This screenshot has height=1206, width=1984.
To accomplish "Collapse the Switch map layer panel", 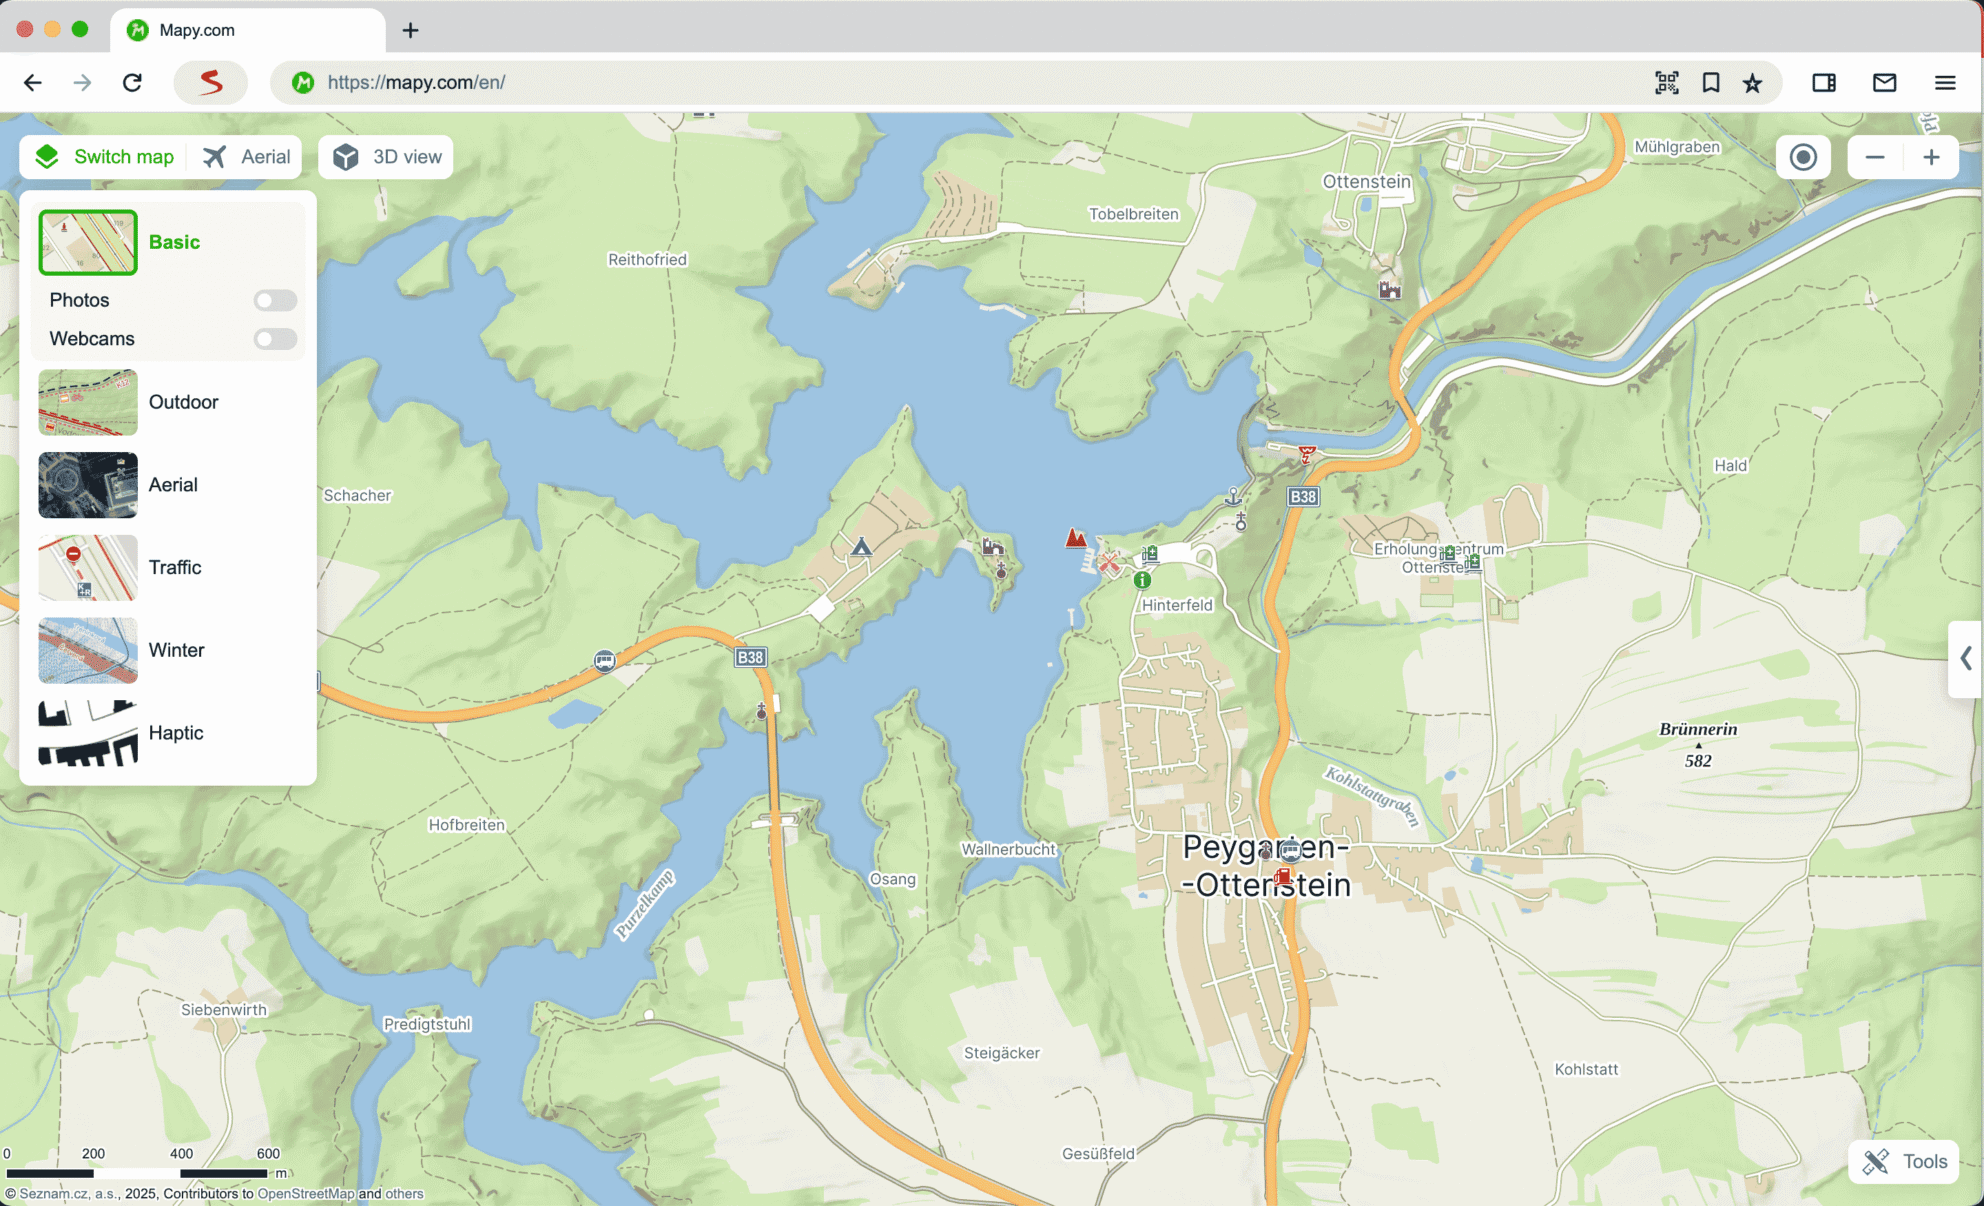I will (x=104, y=157).
